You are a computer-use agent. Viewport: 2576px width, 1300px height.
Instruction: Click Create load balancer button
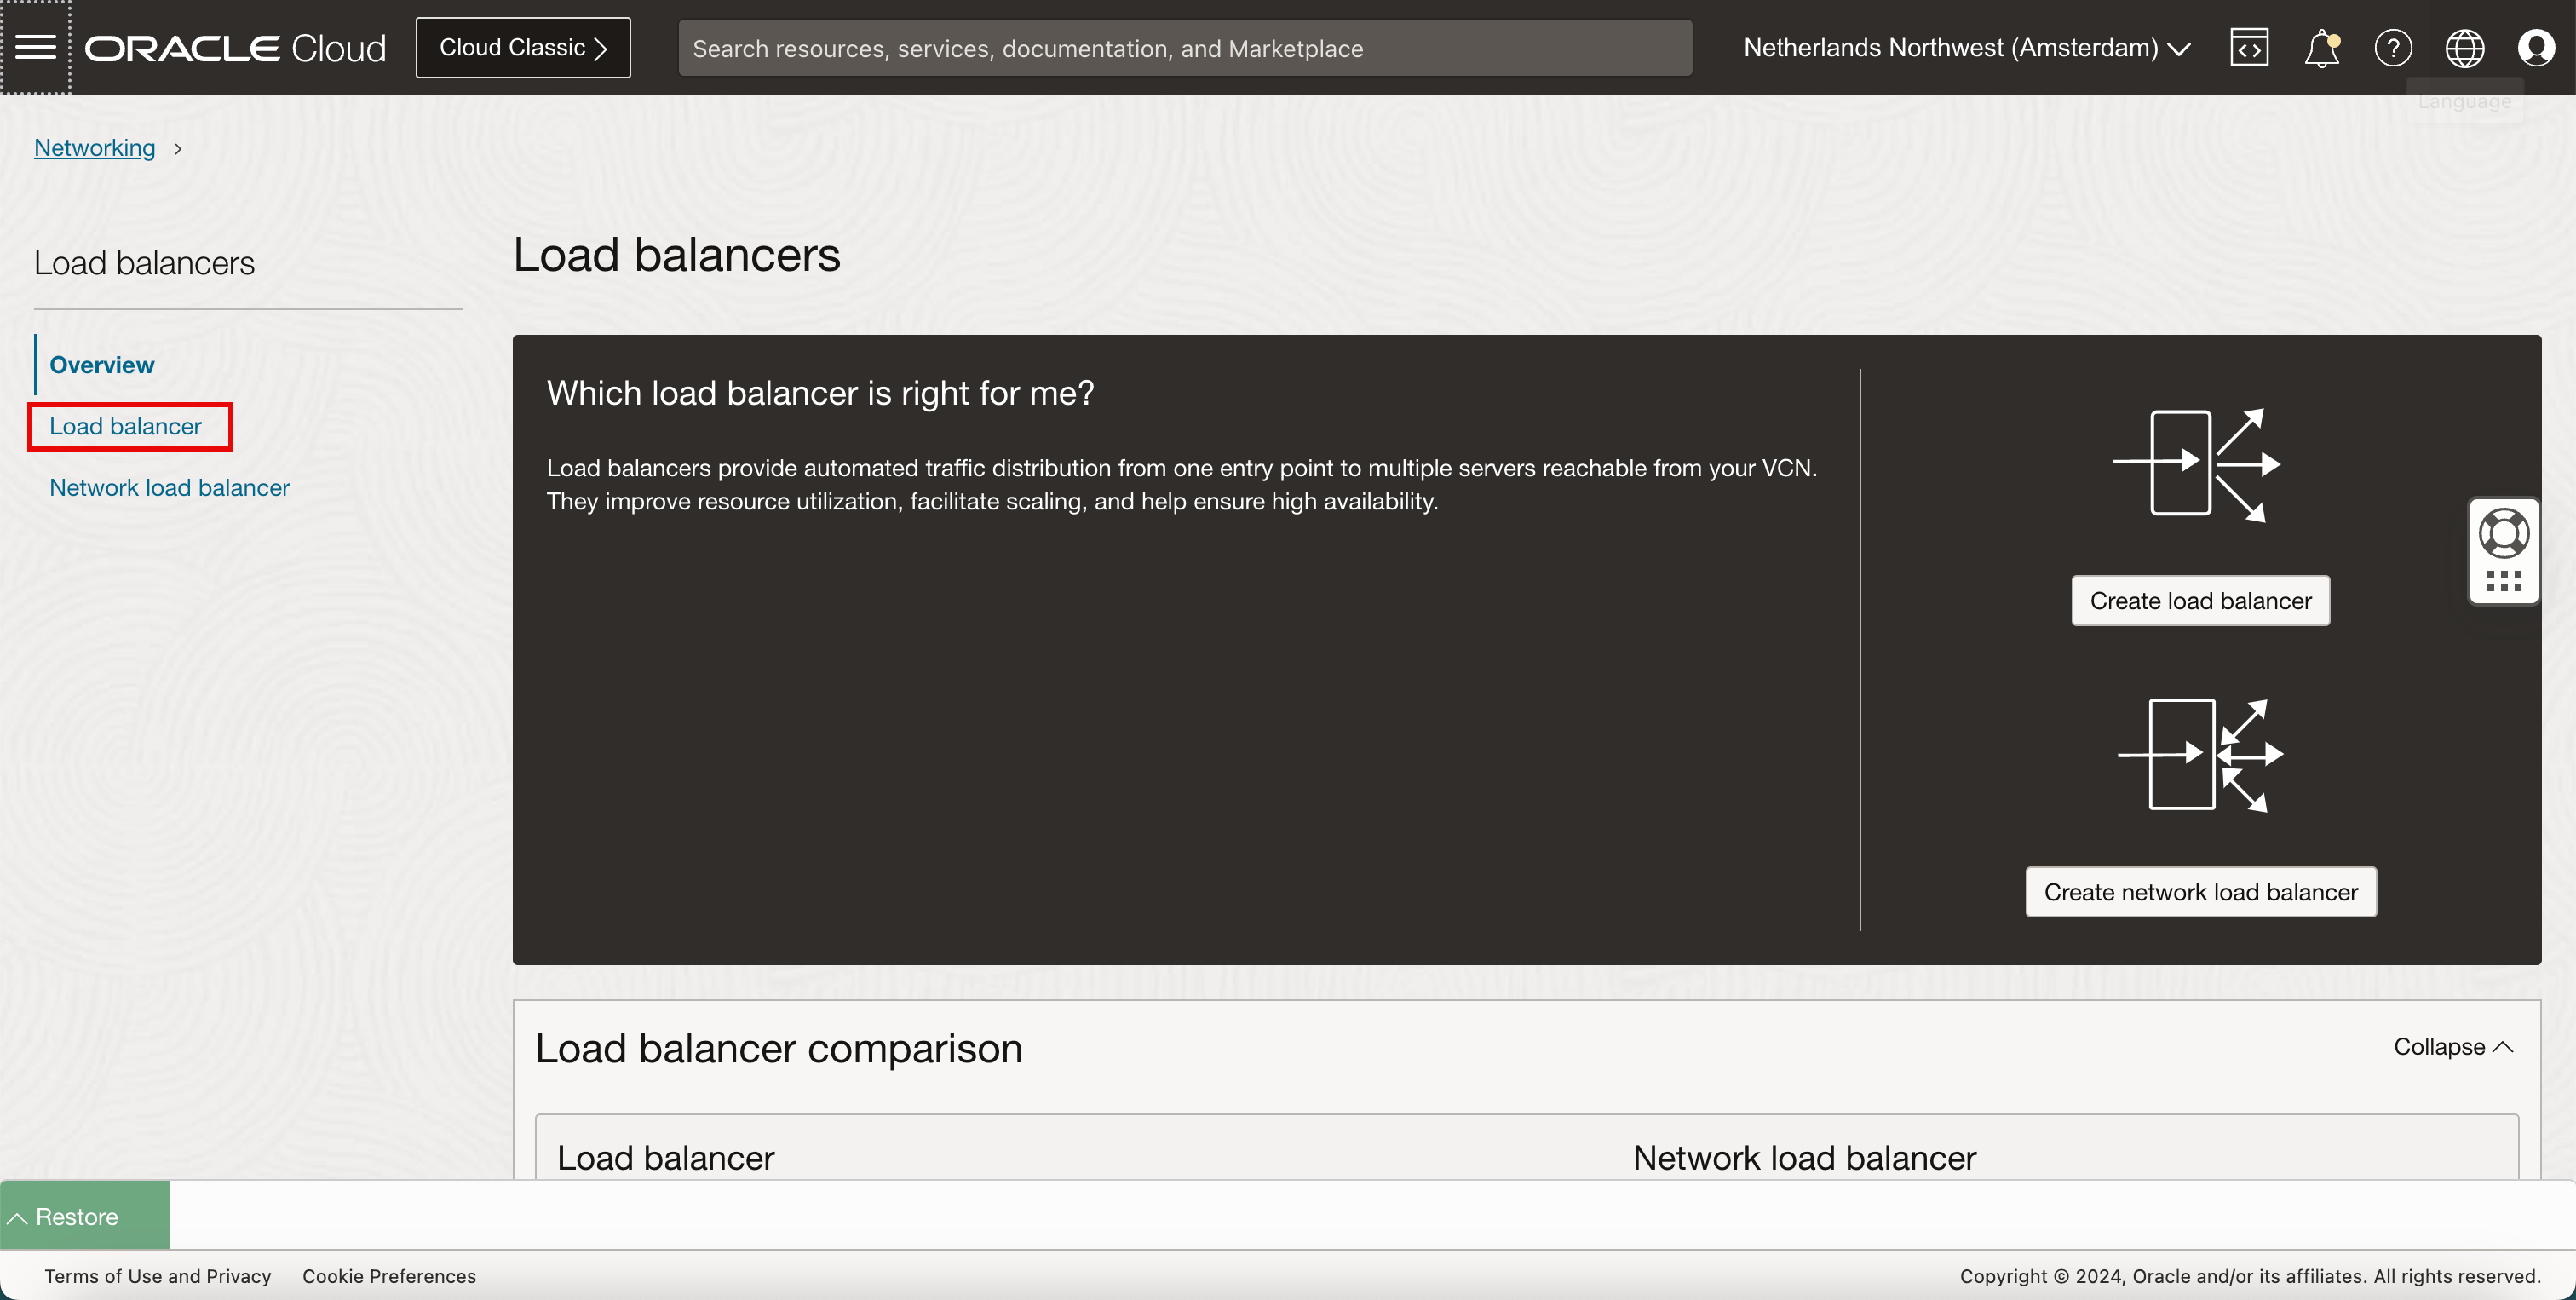2200,600
